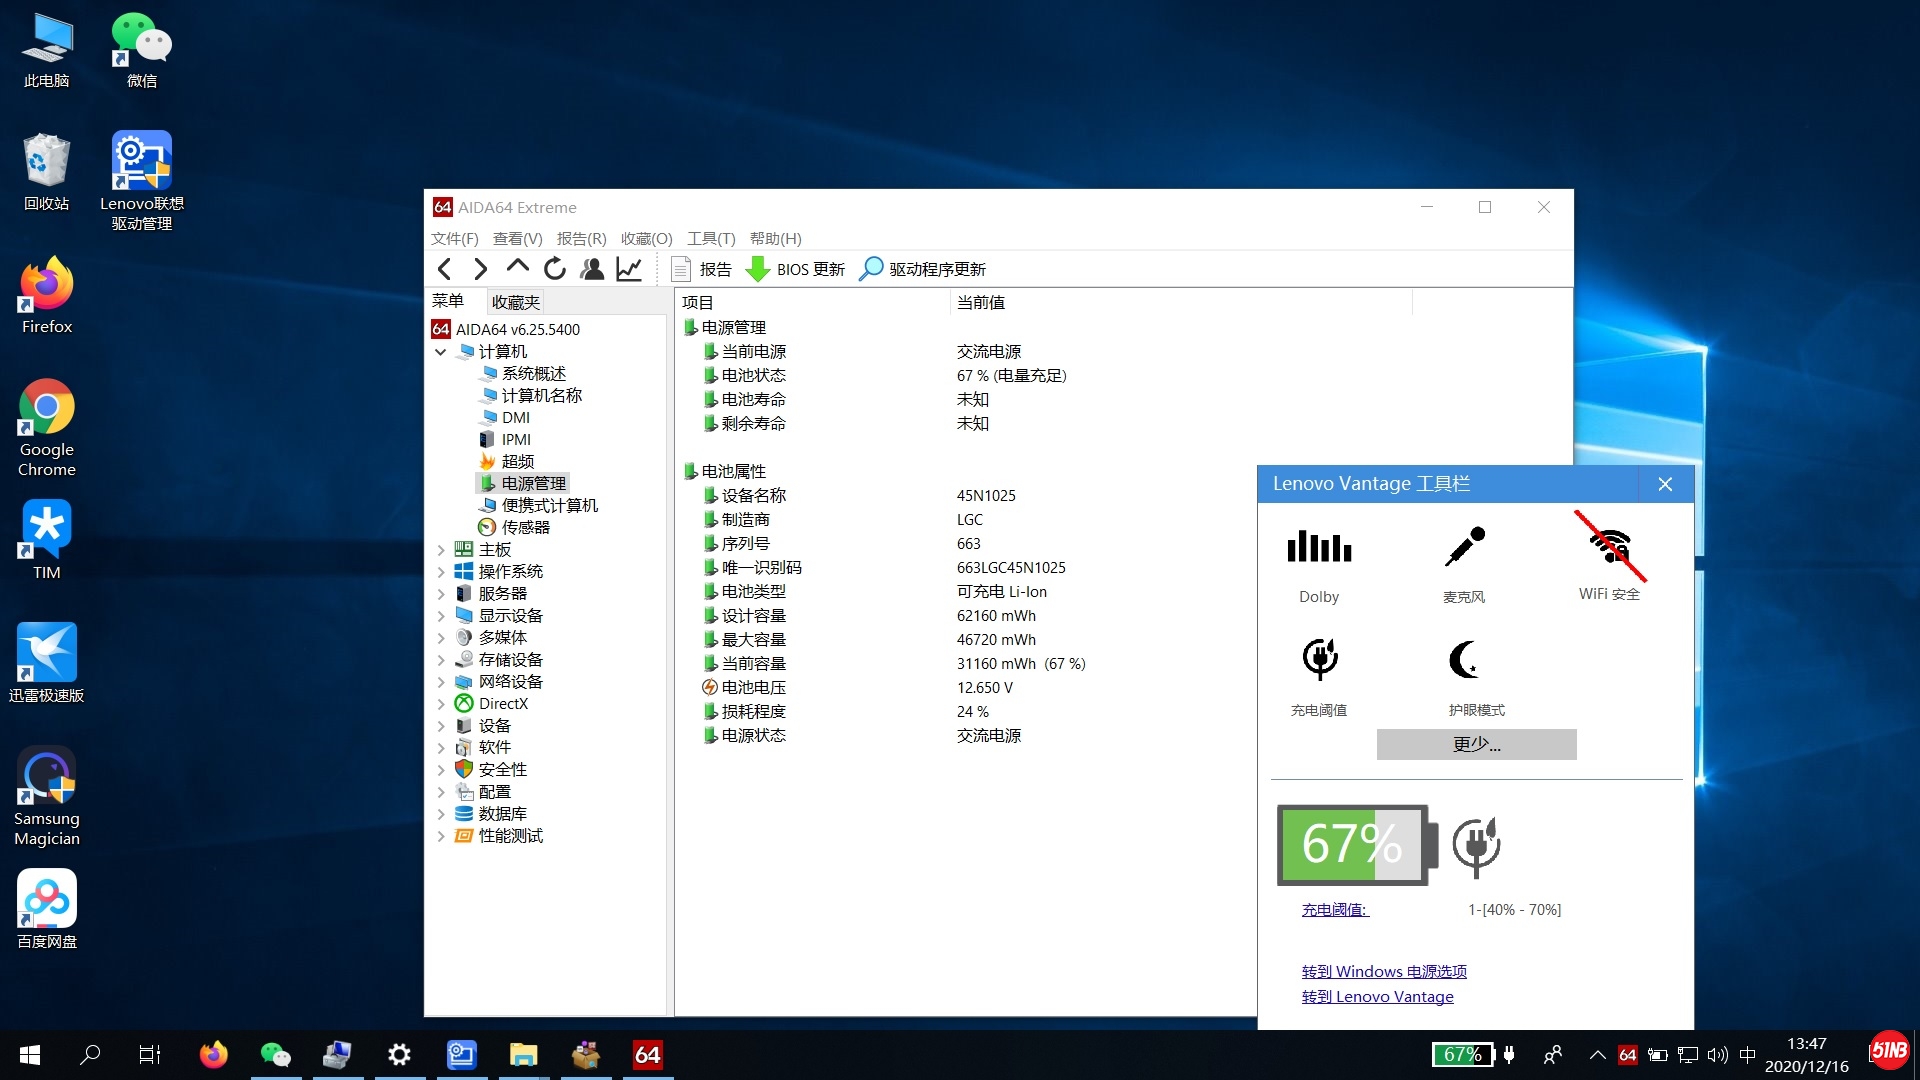This screenshot has height=1080, width=1920.
Task: Click the up-level arrow in AIDA64 toolbar
Action: (517, 267)
